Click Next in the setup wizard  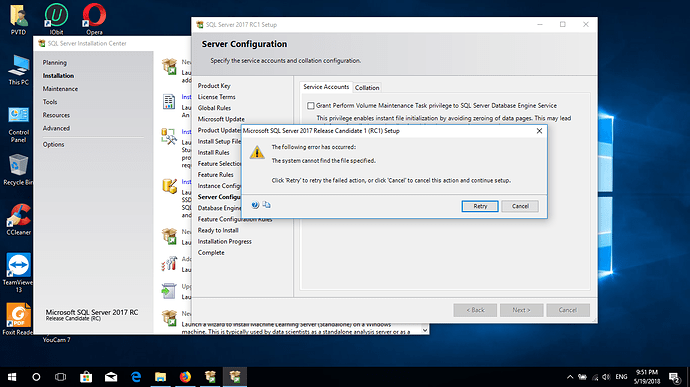(521, 310)
